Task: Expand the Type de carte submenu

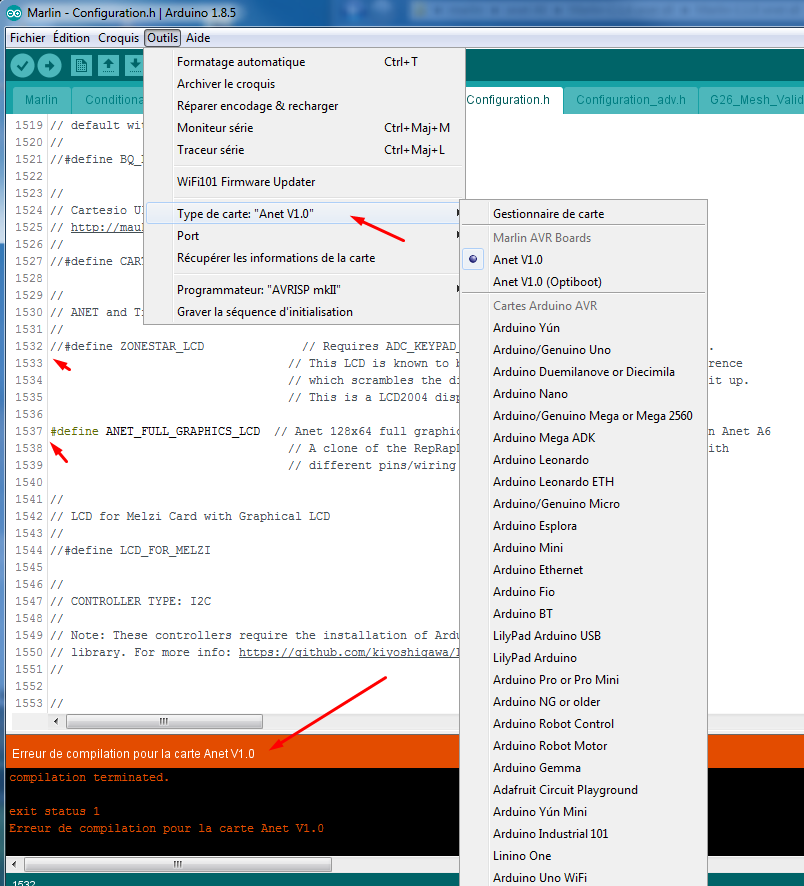Action: 305,214
